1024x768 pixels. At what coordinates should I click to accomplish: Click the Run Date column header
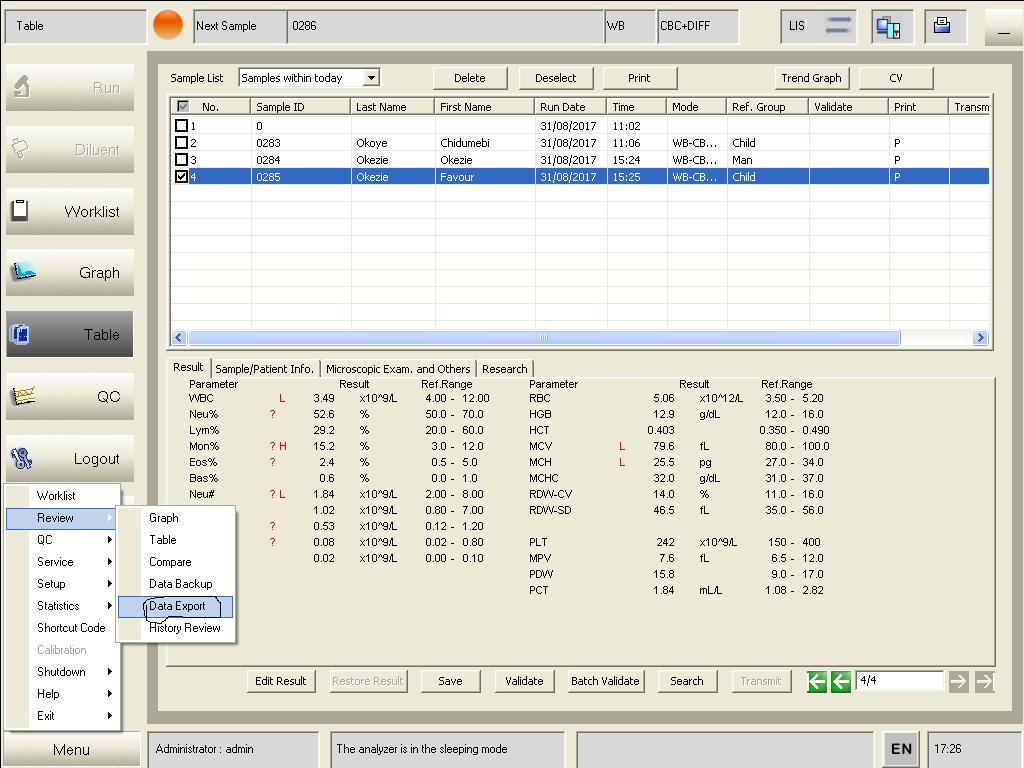point(571,106)
